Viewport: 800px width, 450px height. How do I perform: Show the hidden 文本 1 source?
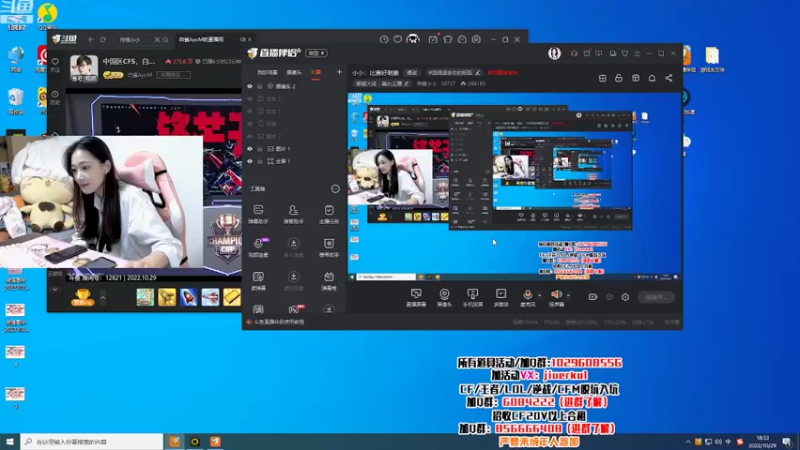pos(250,111)
